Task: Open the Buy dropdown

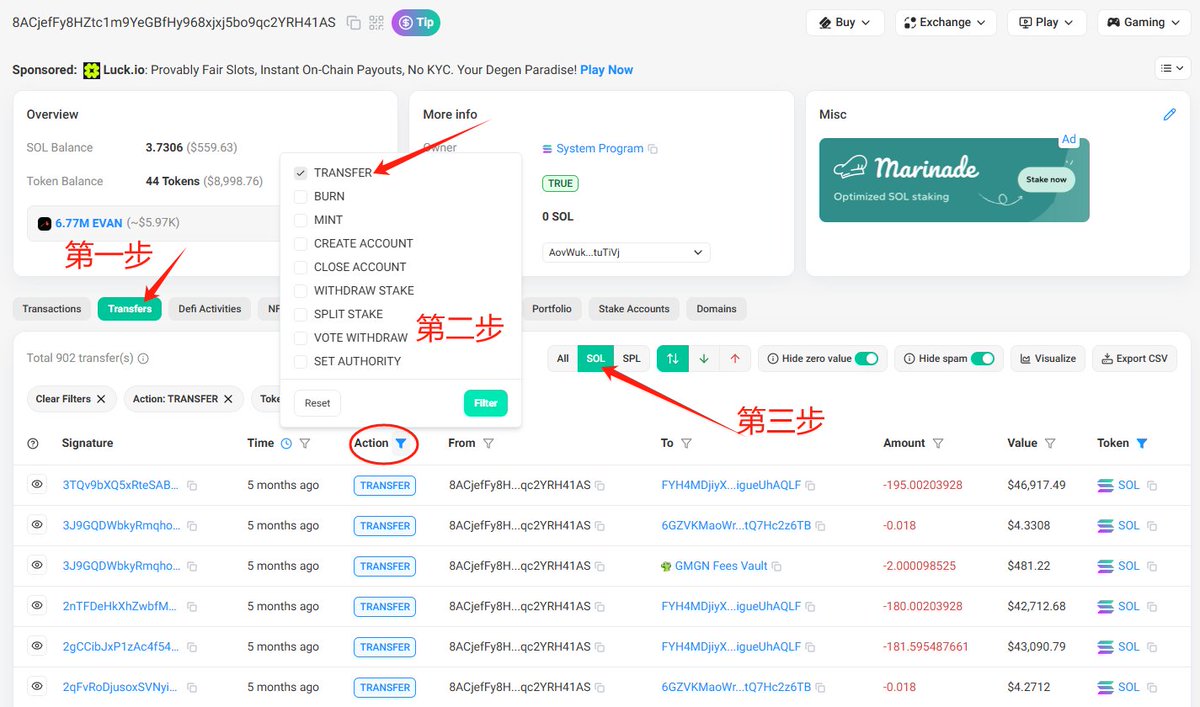Action: pos(845,22)
